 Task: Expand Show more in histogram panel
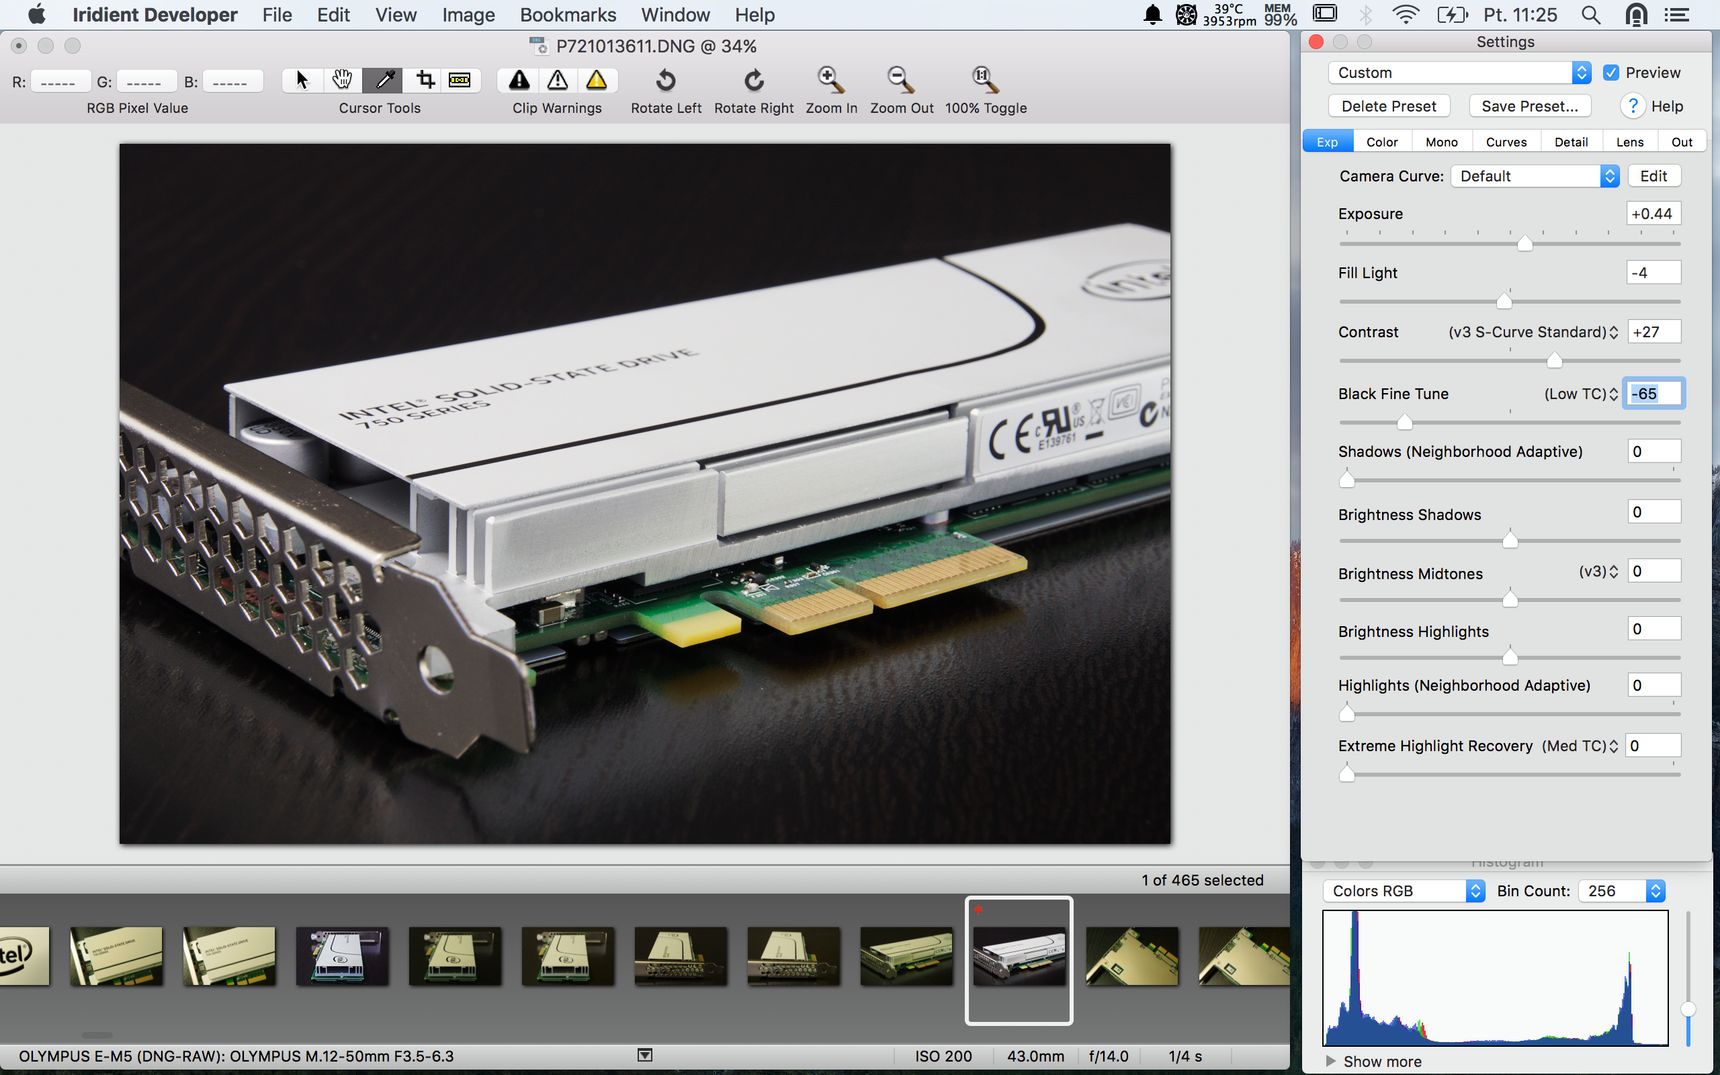click(1374, 1061)
